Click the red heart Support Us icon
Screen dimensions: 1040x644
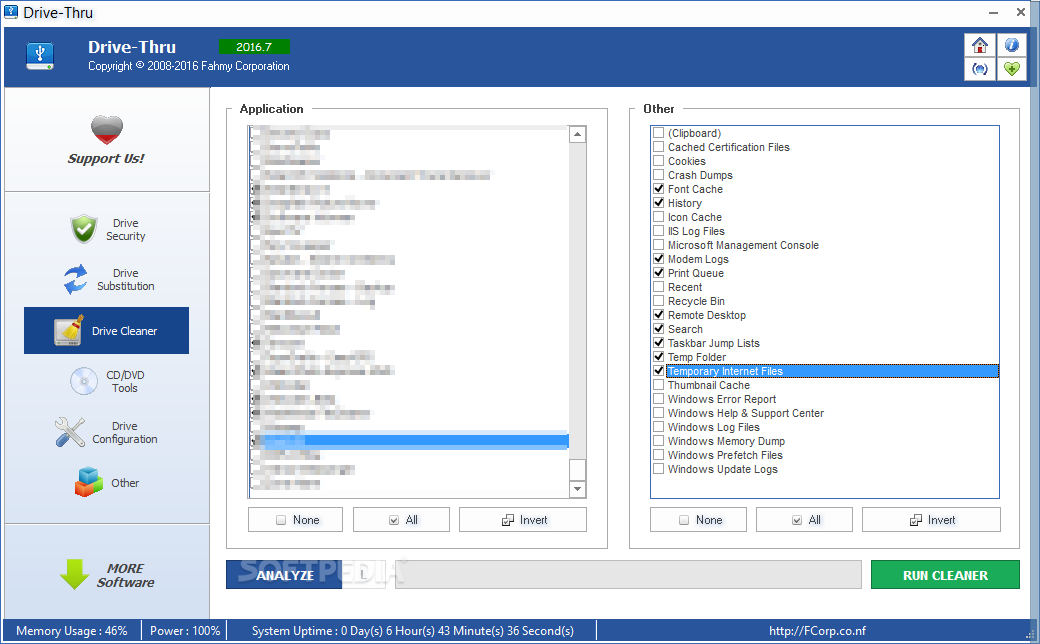point(107,130)
